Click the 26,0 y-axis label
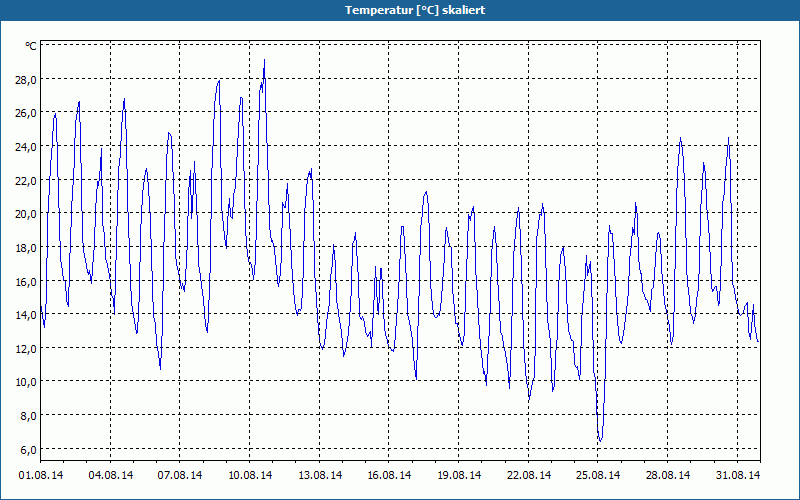This screenshot has width=800, height=500. point(26,113)
